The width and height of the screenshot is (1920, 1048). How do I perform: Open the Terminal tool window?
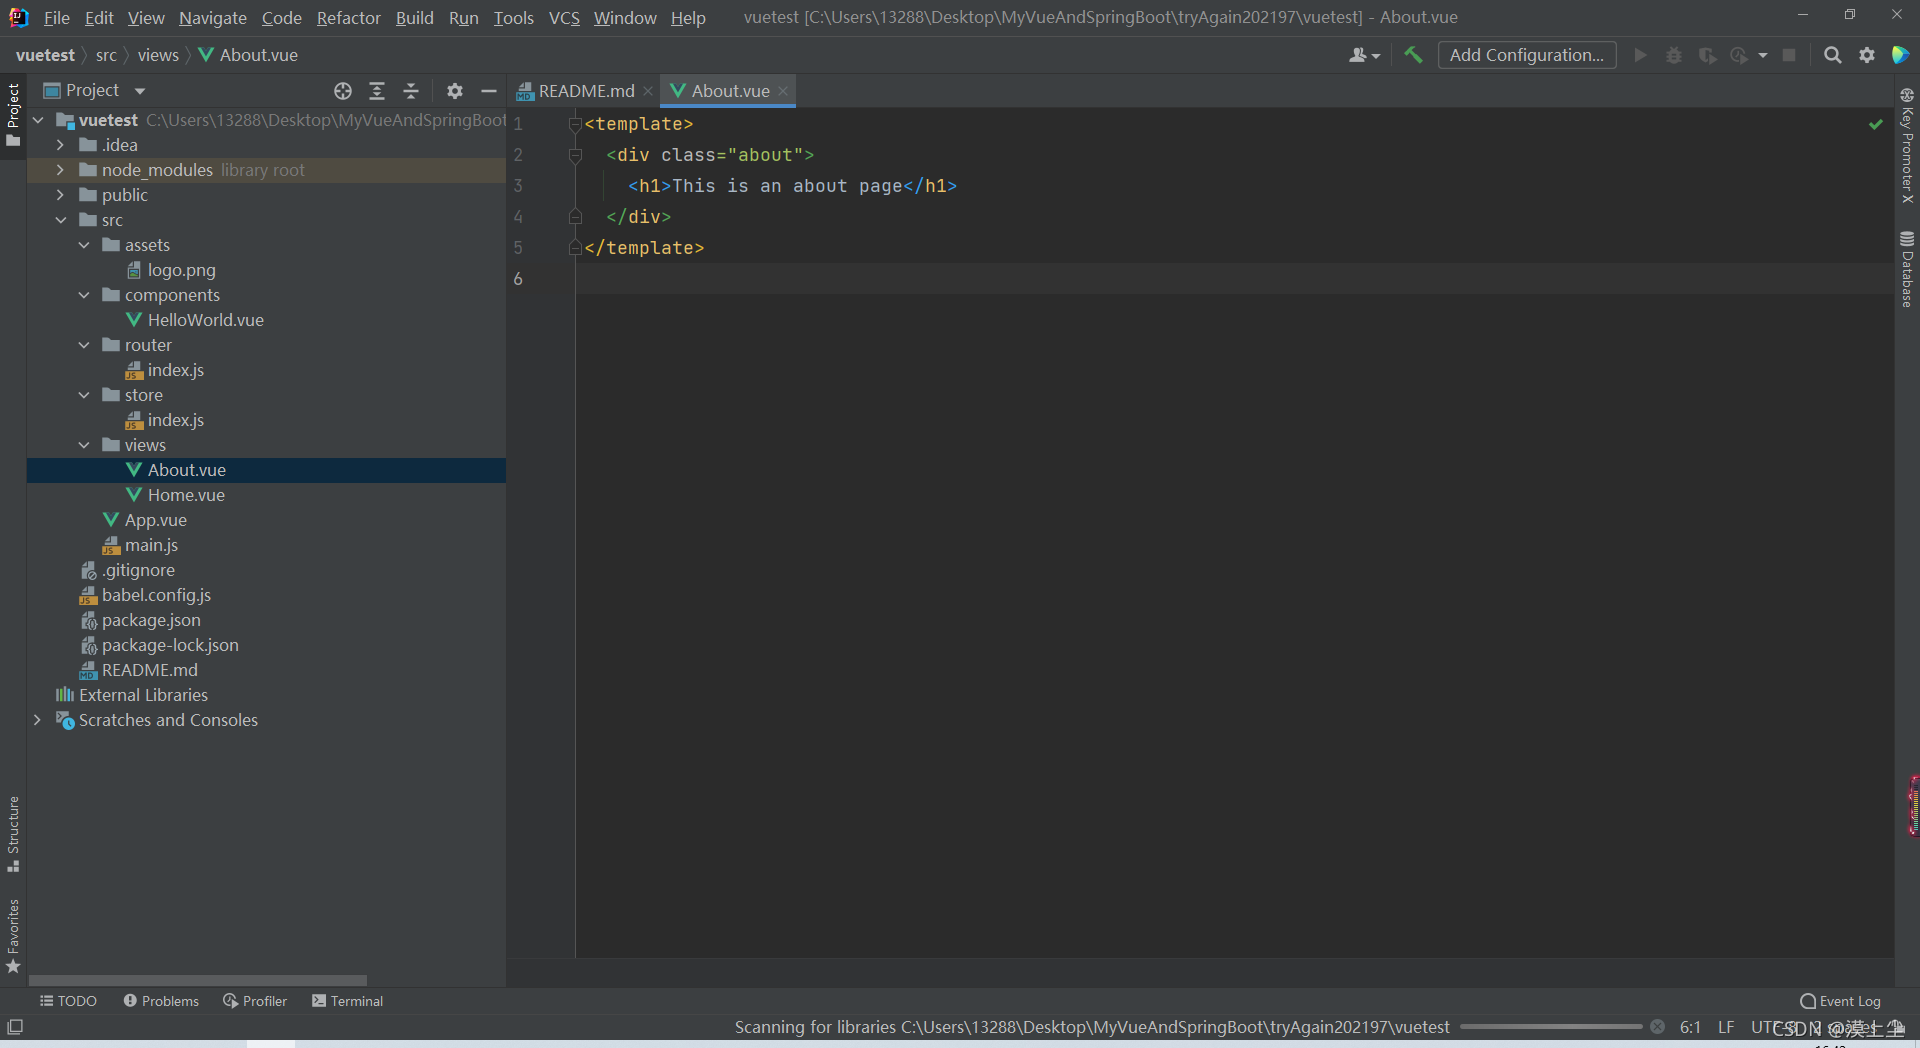(x=347, y=1001)
